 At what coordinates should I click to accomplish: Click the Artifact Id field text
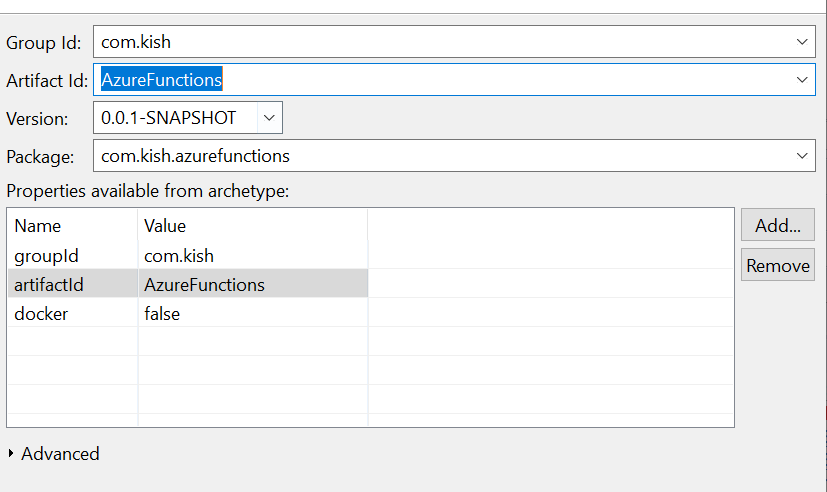(162, 80)
